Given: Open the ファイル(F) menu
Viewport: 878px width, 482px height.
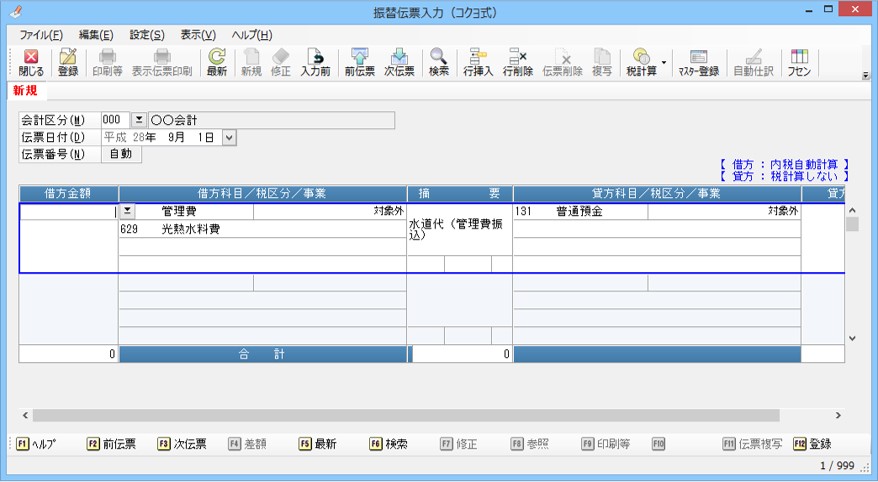Looking at the screenshot, I should pos(40,34).
